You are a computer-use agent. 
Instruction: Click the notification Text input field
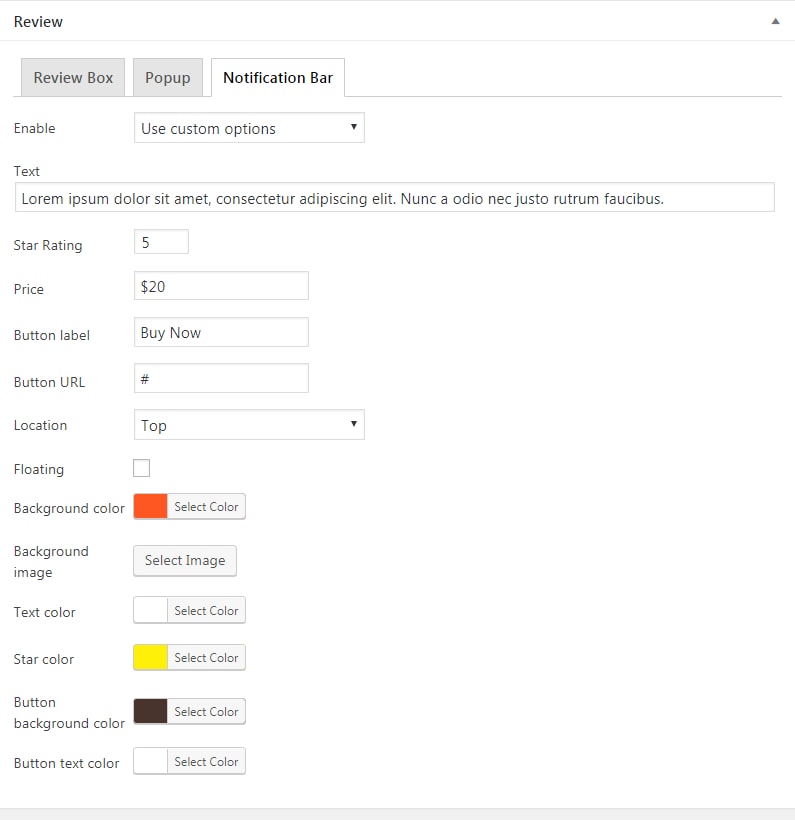point(395,198)
